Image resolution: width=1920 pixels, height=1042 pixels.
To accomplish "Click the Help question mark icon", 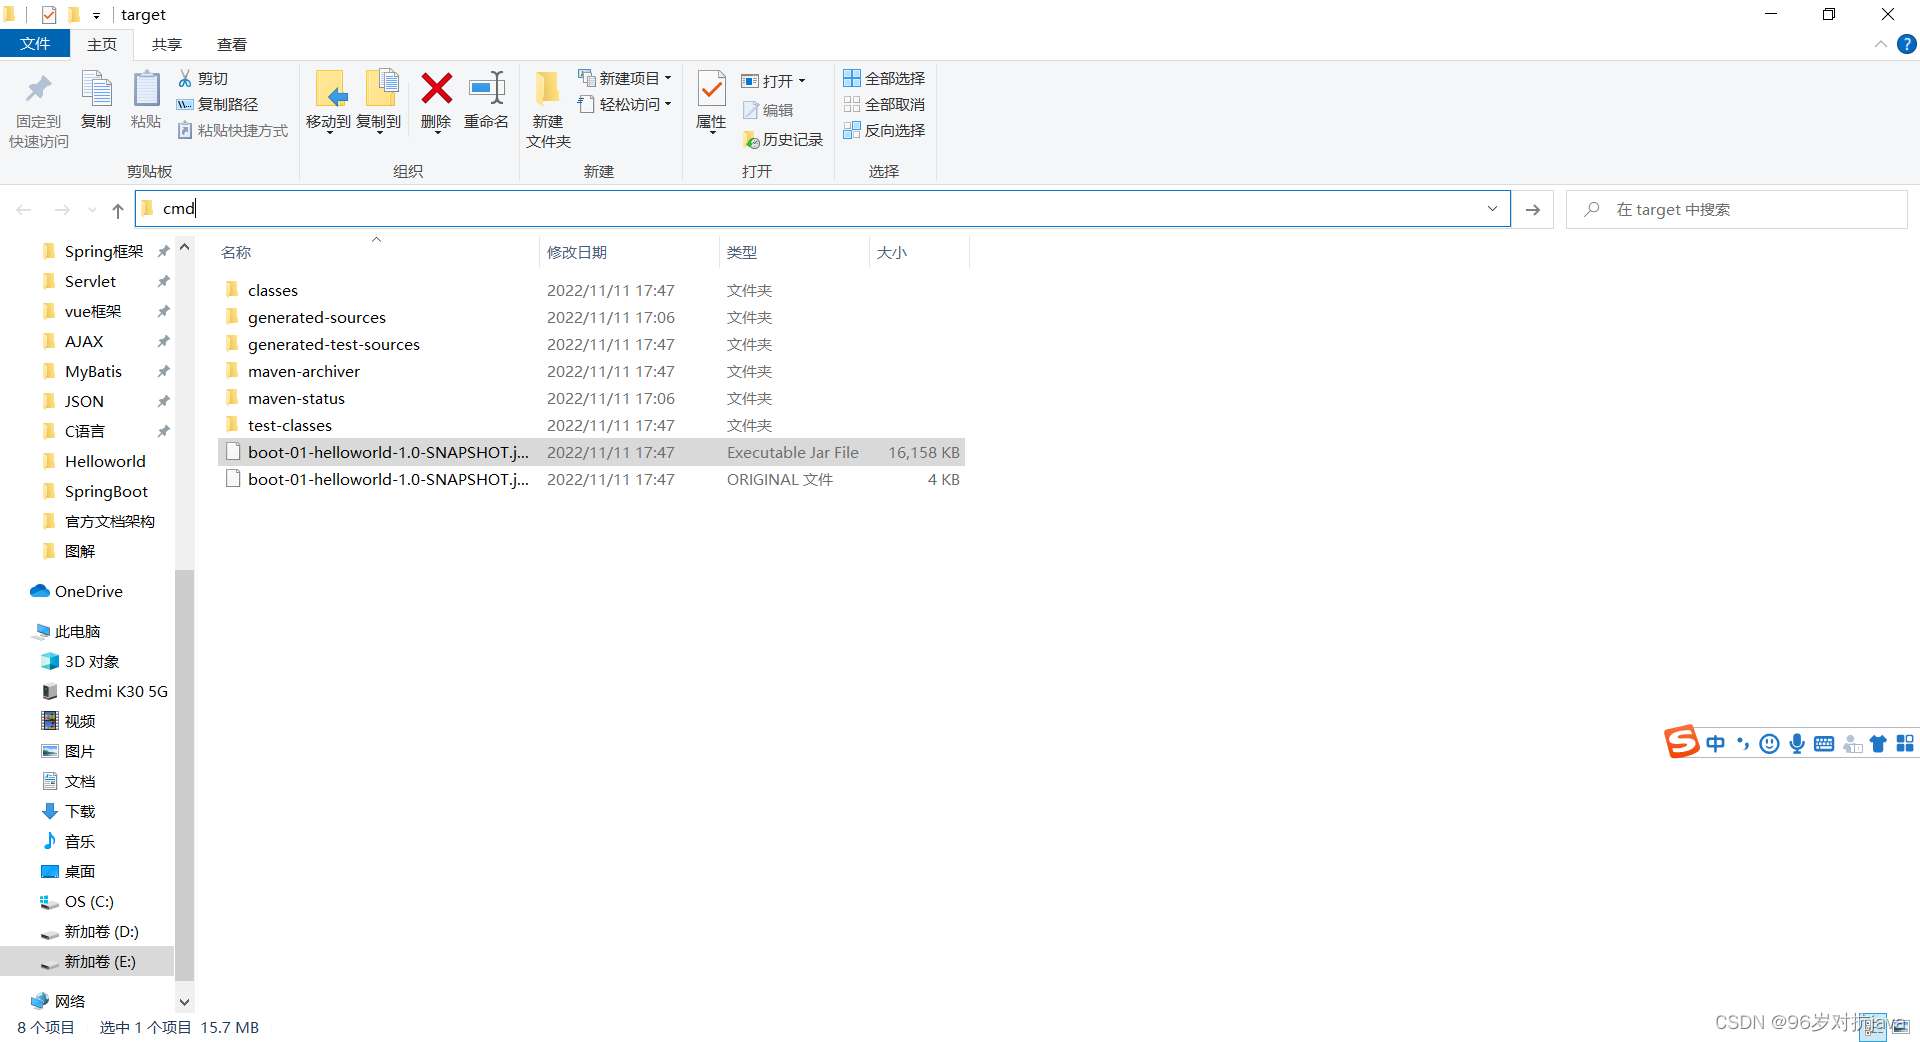I will coord(1906,44).
